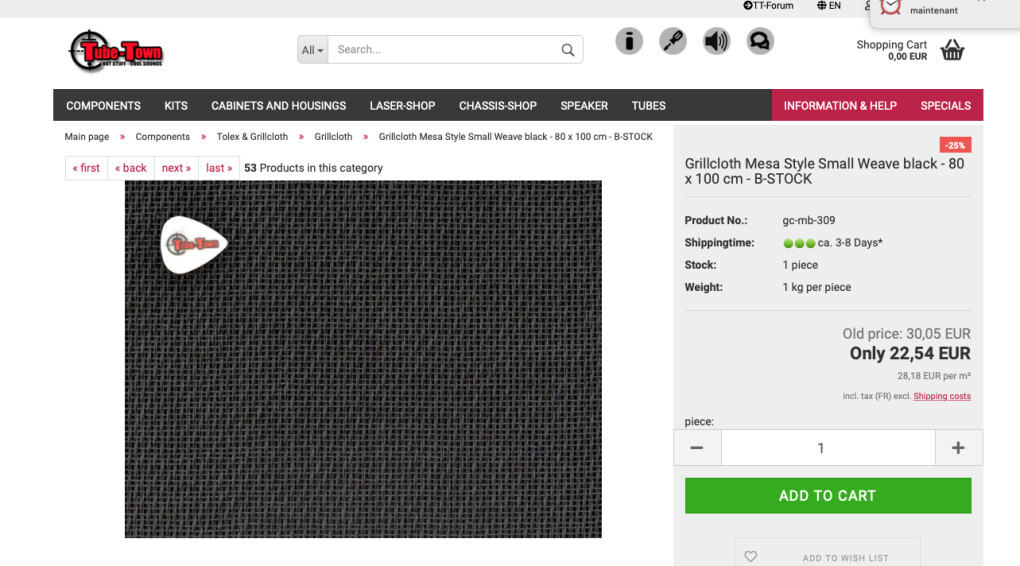This screenshot has width=1020, height=566.
Task: Open INFORMATION & HELP menu
Action: point(840,105)
